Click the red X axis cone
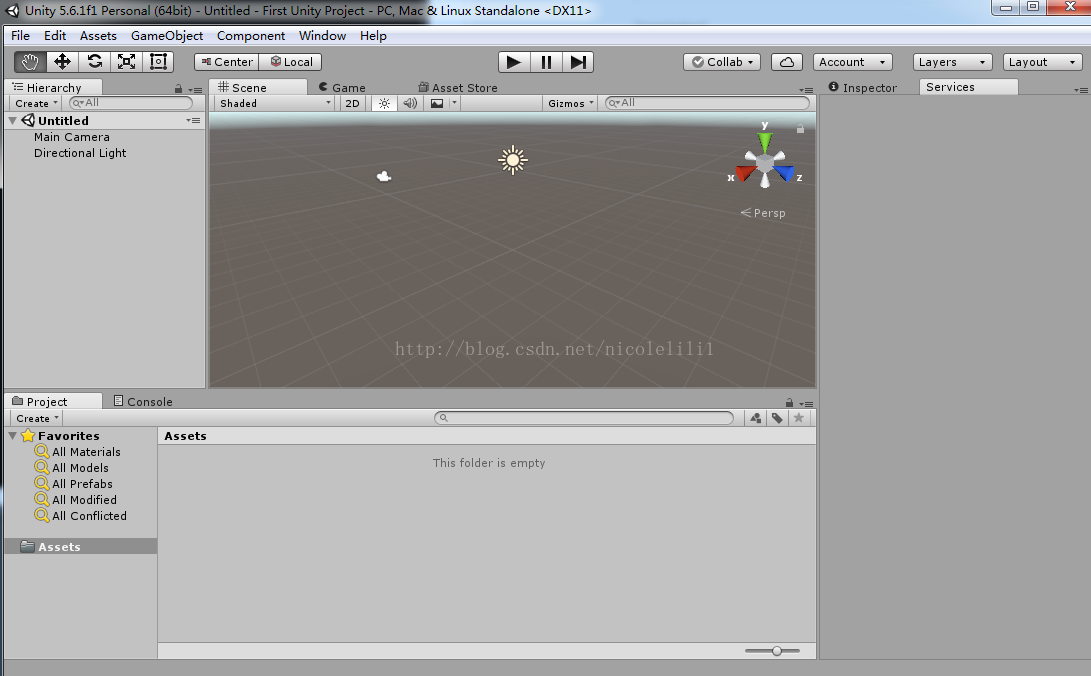This screenshot has height=676, width=1091. pyautogui.click(x=746, y=172)
